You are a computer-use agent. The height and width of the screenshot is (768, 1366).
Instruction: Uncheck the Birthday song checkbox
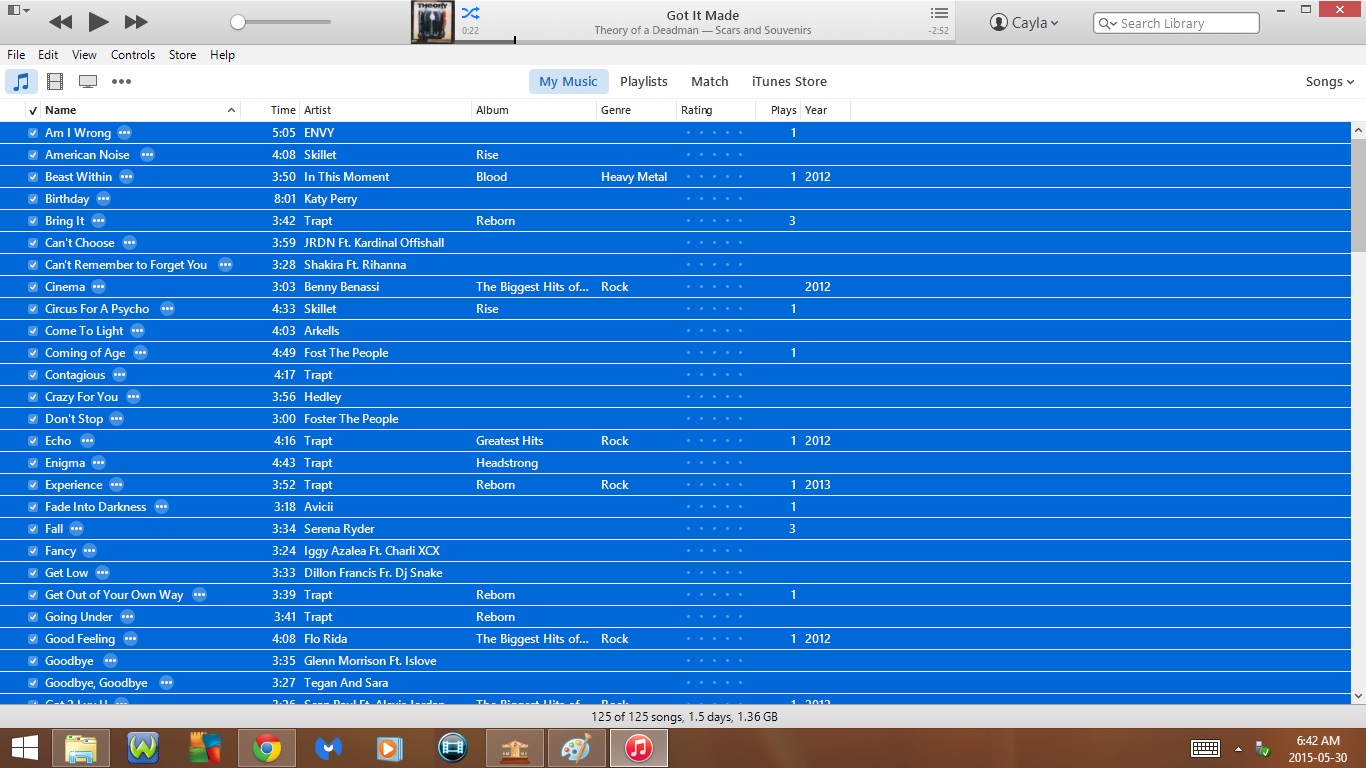click(33, 199)
